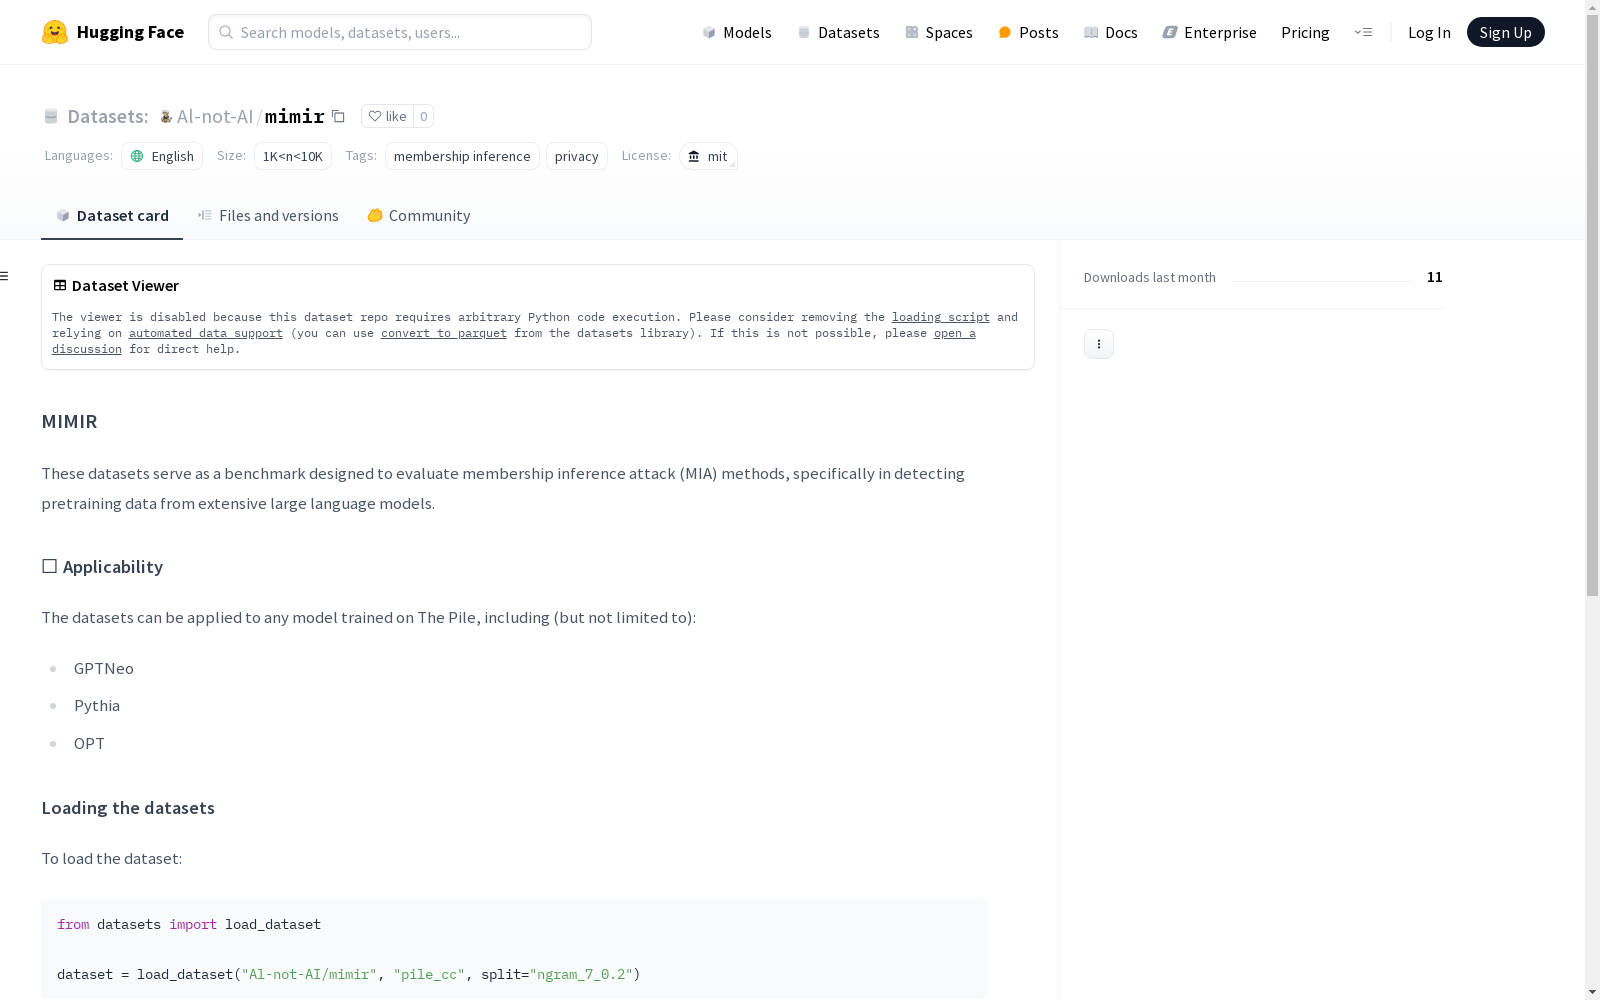Focus the search models, datasets, users field
Viewport: 1600px width, 1000px height.
tap(400, 32)
